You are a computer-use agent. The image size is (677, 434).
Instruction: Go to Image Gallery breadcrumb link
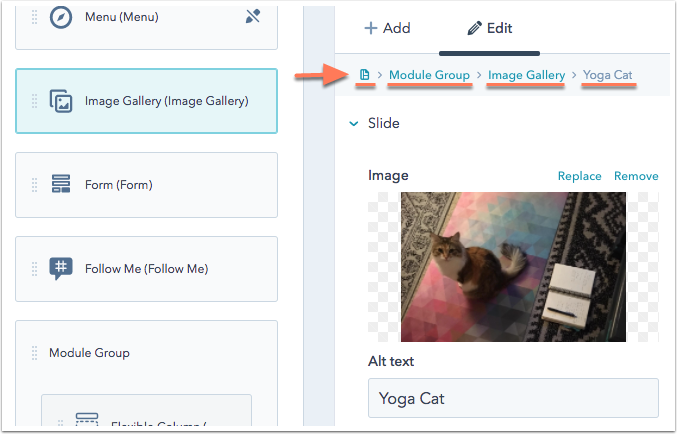527,75
